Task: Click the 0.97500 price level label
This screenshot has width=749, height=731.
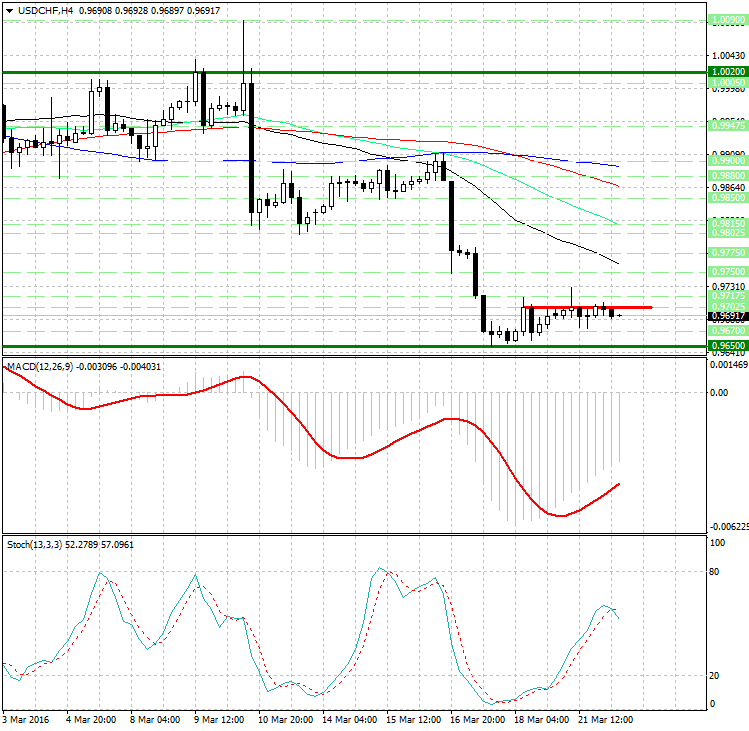Action: point(728,271)
